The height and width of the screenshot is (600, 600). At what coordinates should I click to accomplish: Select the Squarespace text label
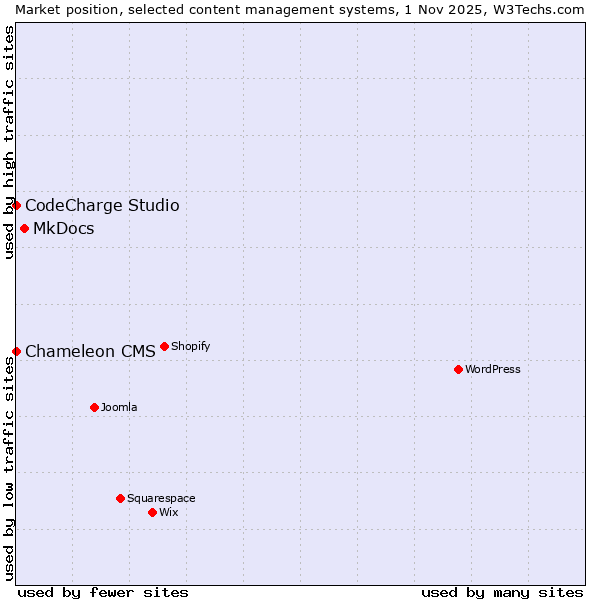(161, 499)
